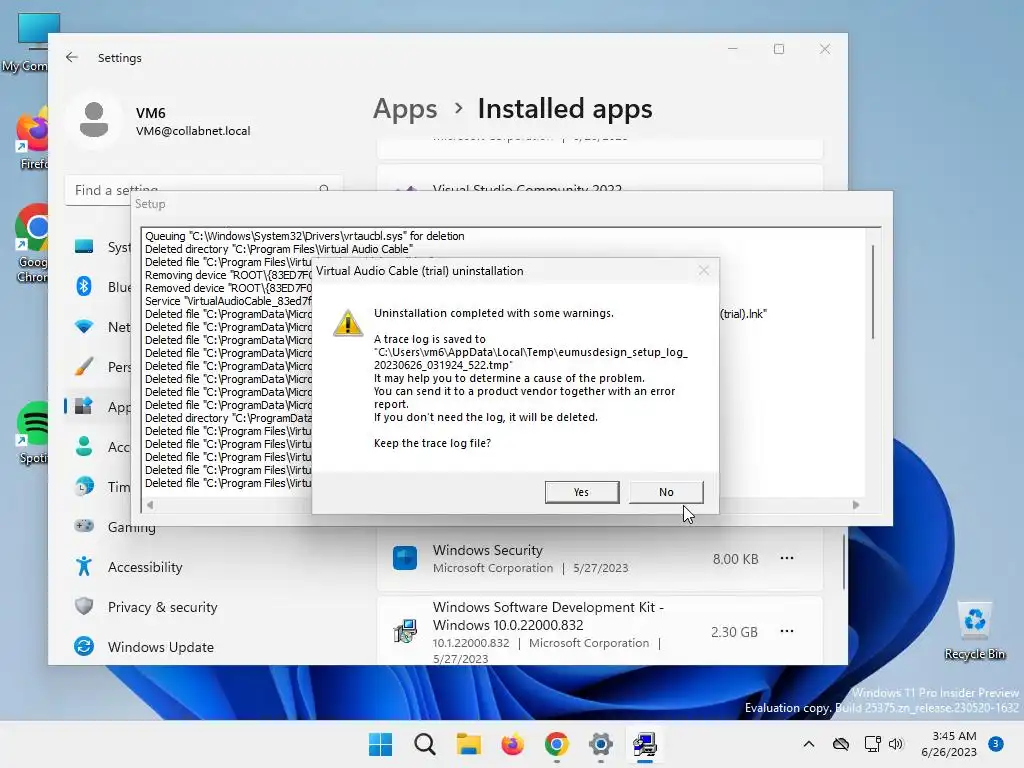This screenshot has height=768, width=1024.
Task: Click the warning icon in the dialog
Action: [348, 323]
